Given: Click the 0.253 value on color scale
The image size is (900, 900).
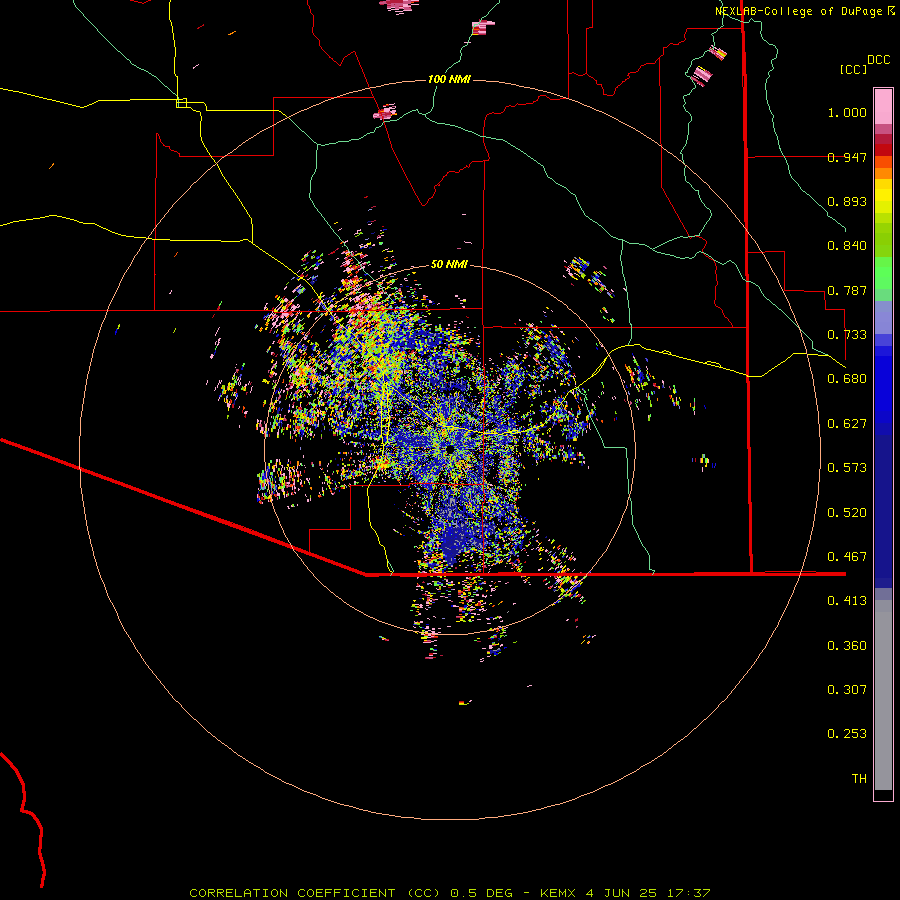Looking at the screenshot, I should (847, 734).
